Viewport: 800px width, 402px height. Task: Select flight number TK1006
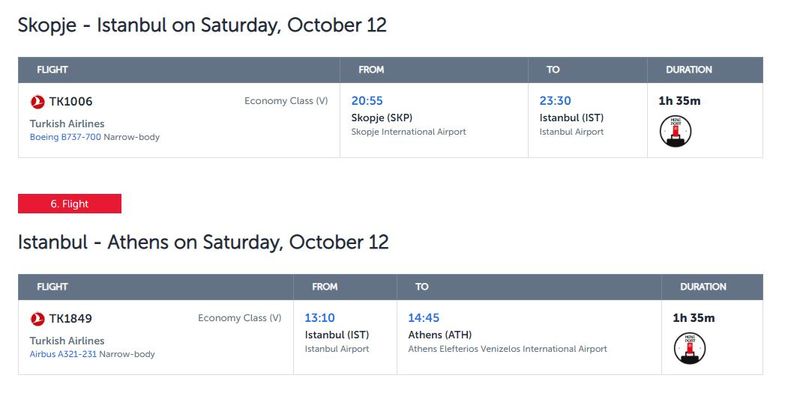coord(70,102)
